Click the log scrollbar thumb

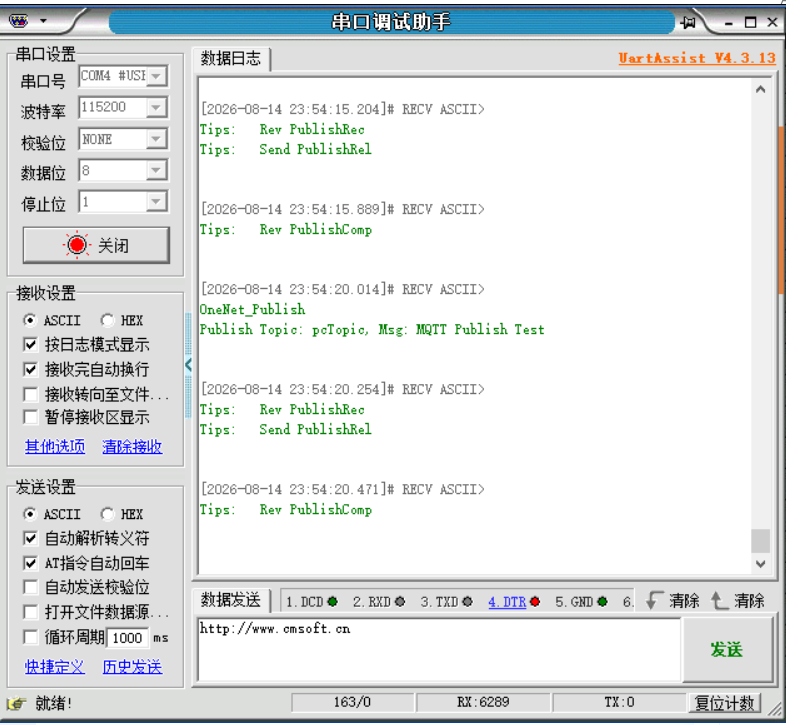pyautogui.click(x=760, y=541)
